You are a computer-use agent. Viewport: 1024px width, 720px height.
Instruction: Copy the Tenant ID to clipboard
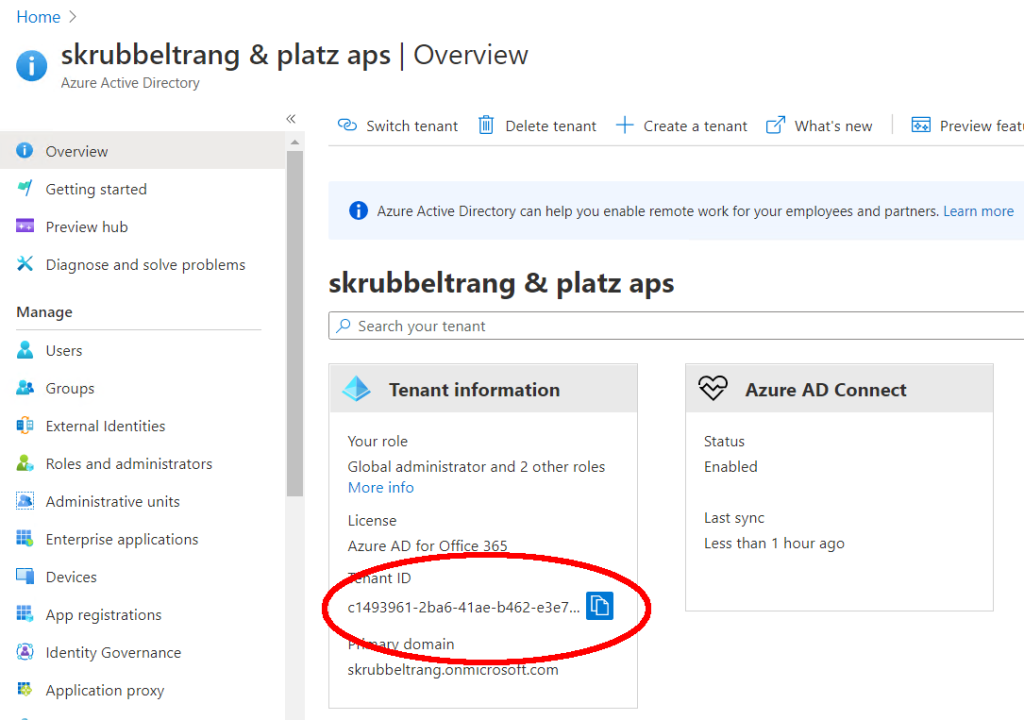click(599, 606)
